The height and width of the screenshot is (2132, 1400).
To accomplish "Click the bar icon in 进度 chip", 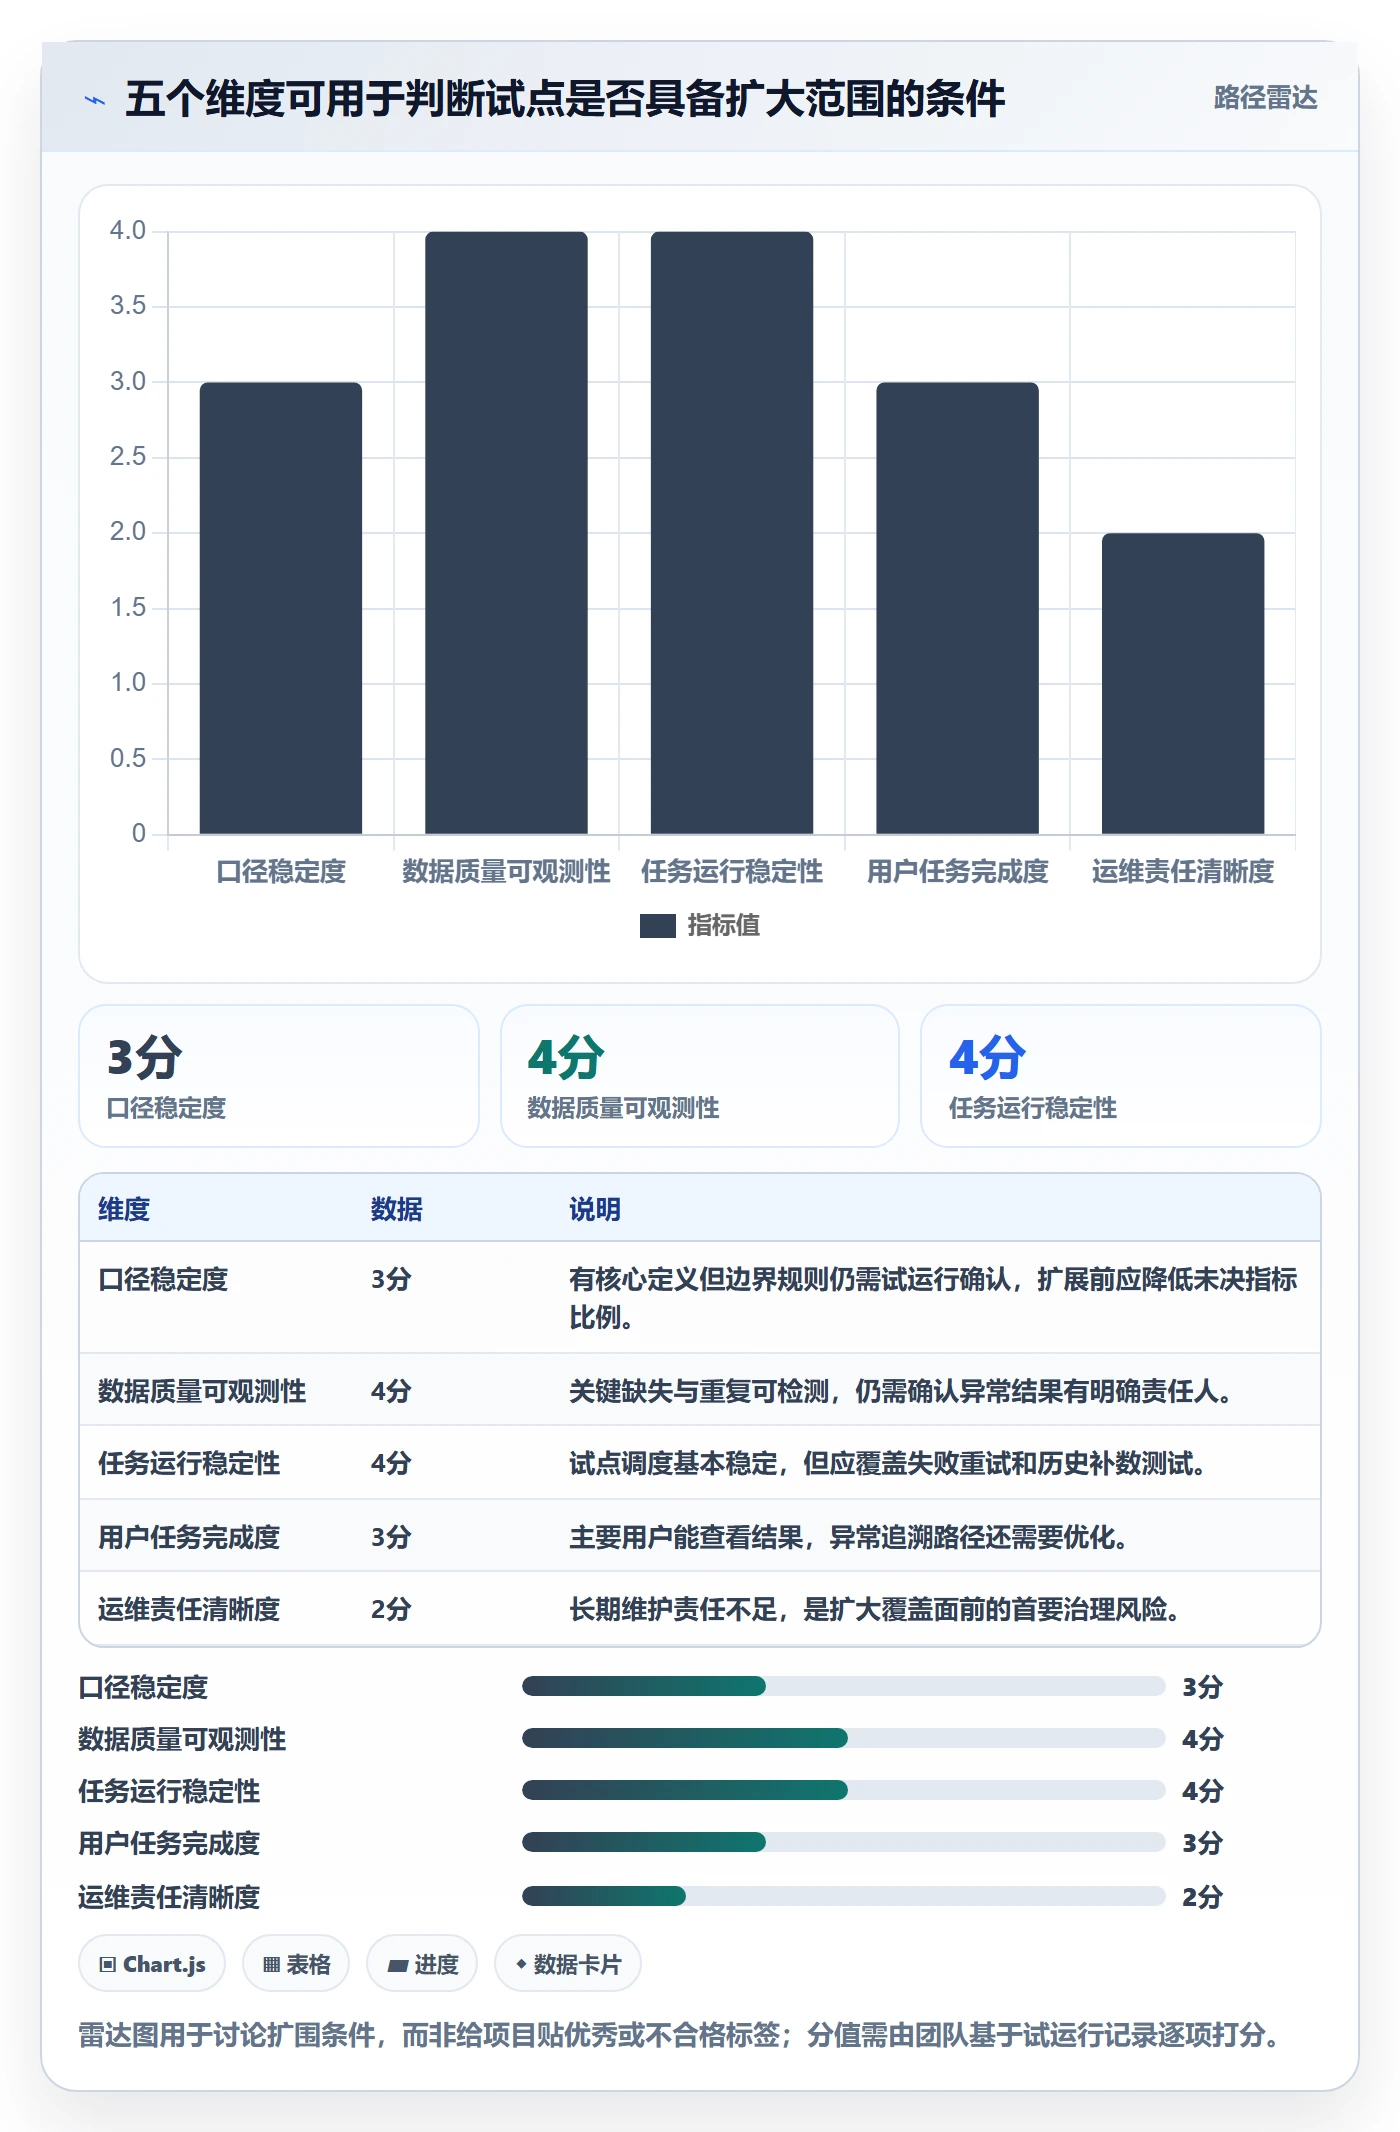I will pyautogui.click(x=397, y=1966).
